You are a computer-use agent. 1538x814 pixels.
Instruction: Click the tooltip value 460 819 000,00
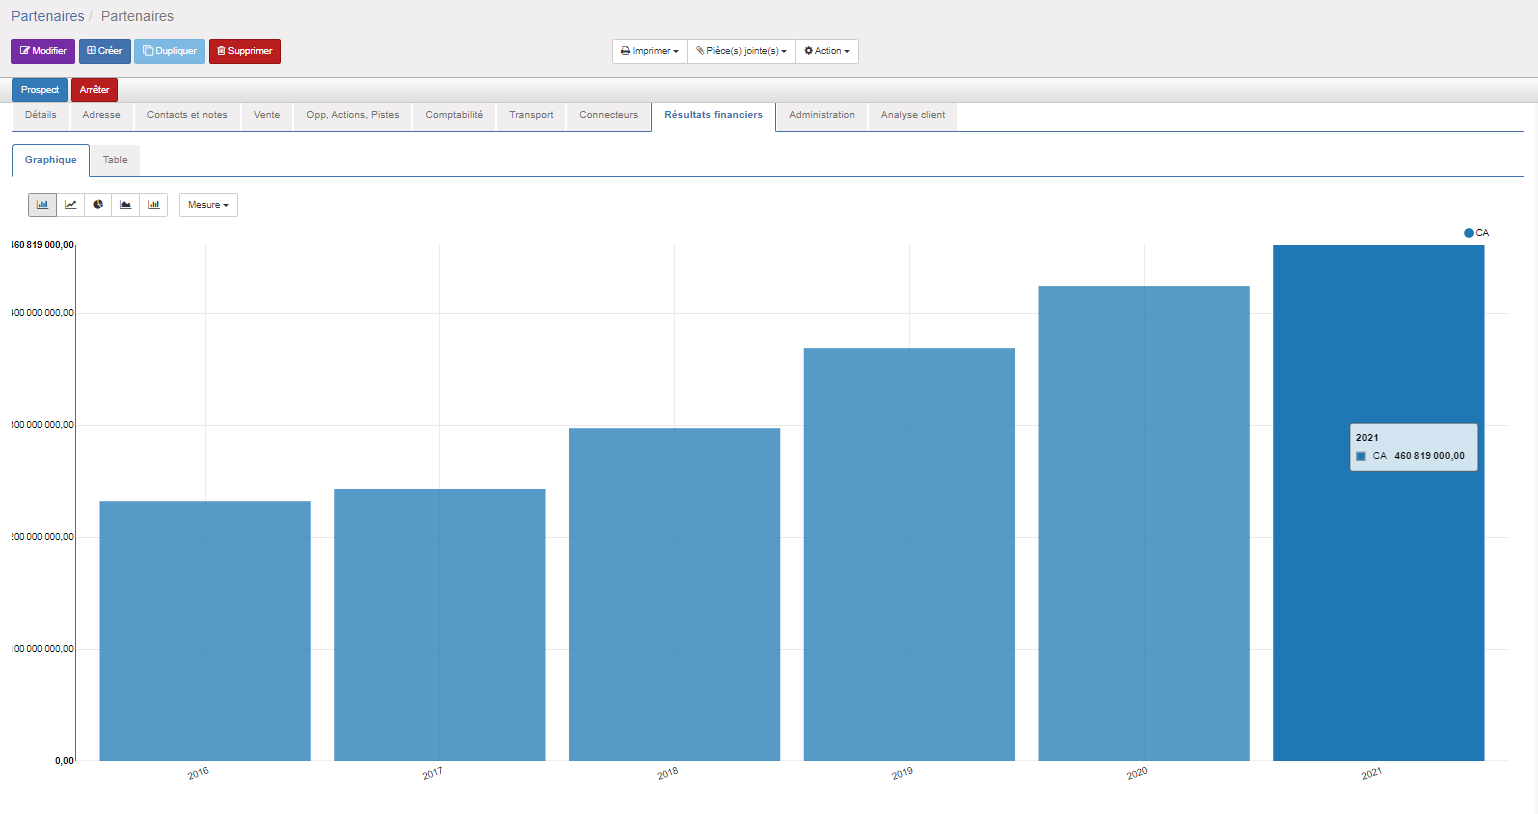click(x=1429, y=456)
